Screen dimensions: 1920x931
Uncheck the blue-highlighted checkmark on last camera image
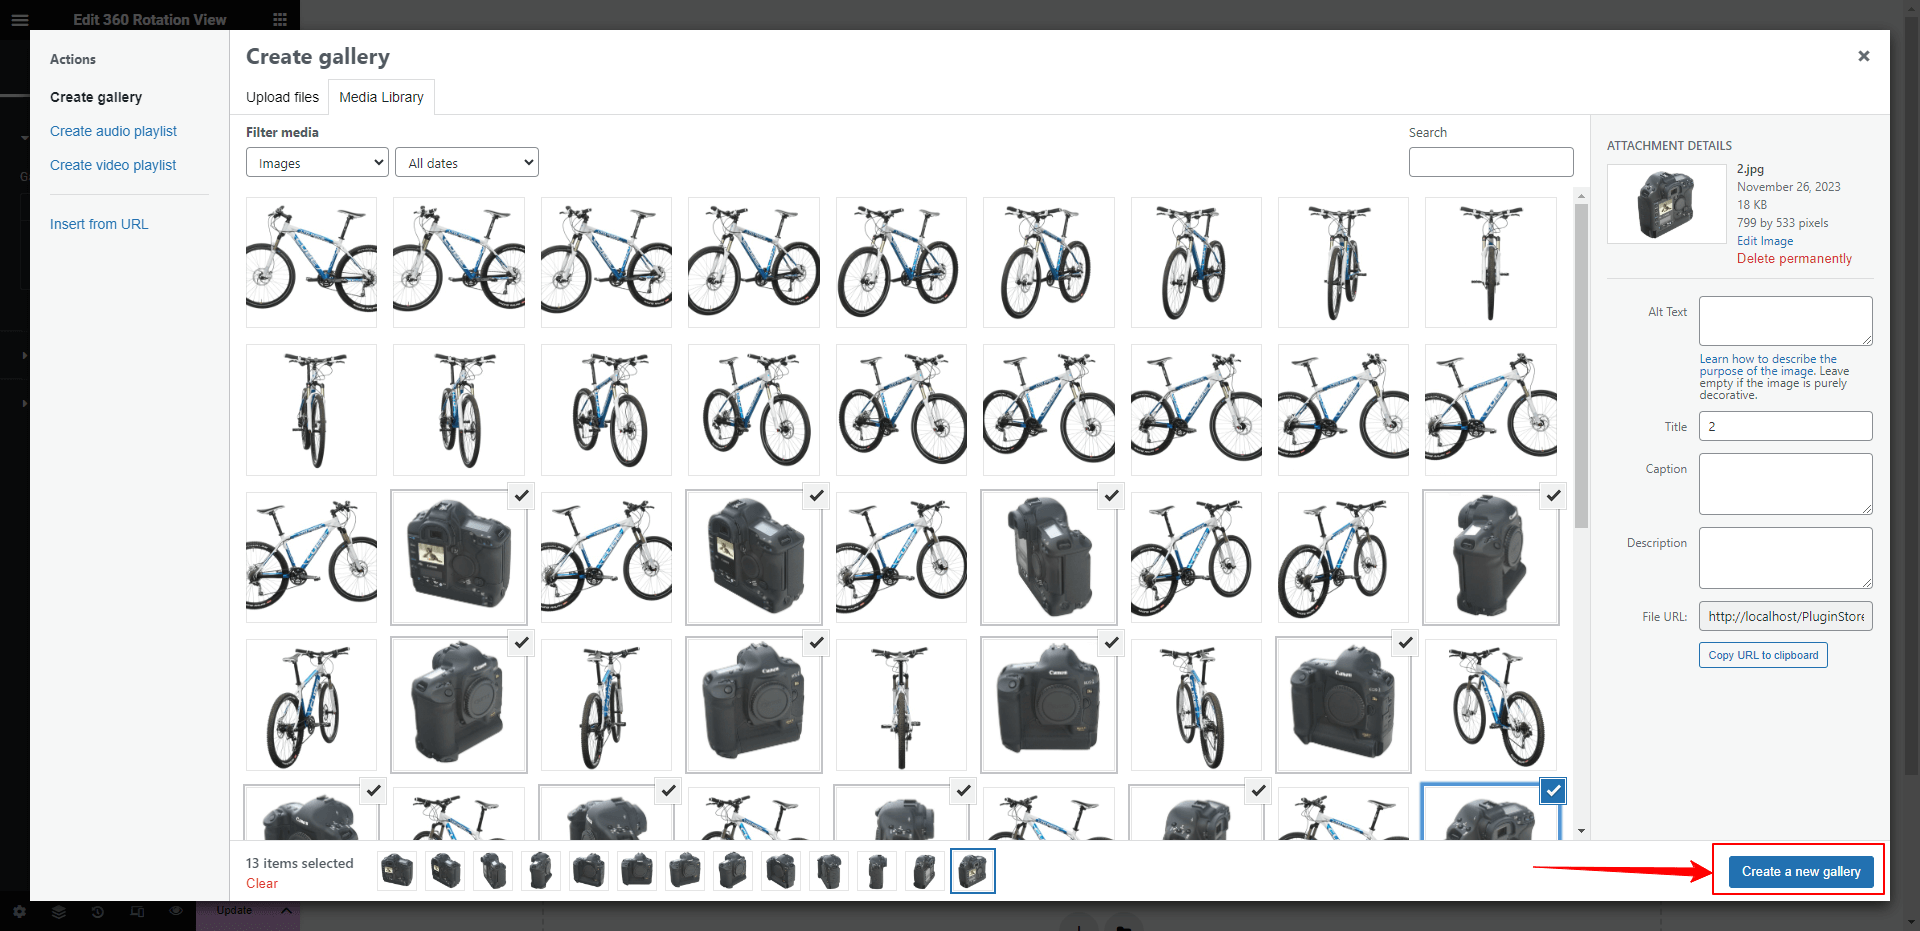(1552, 791)
